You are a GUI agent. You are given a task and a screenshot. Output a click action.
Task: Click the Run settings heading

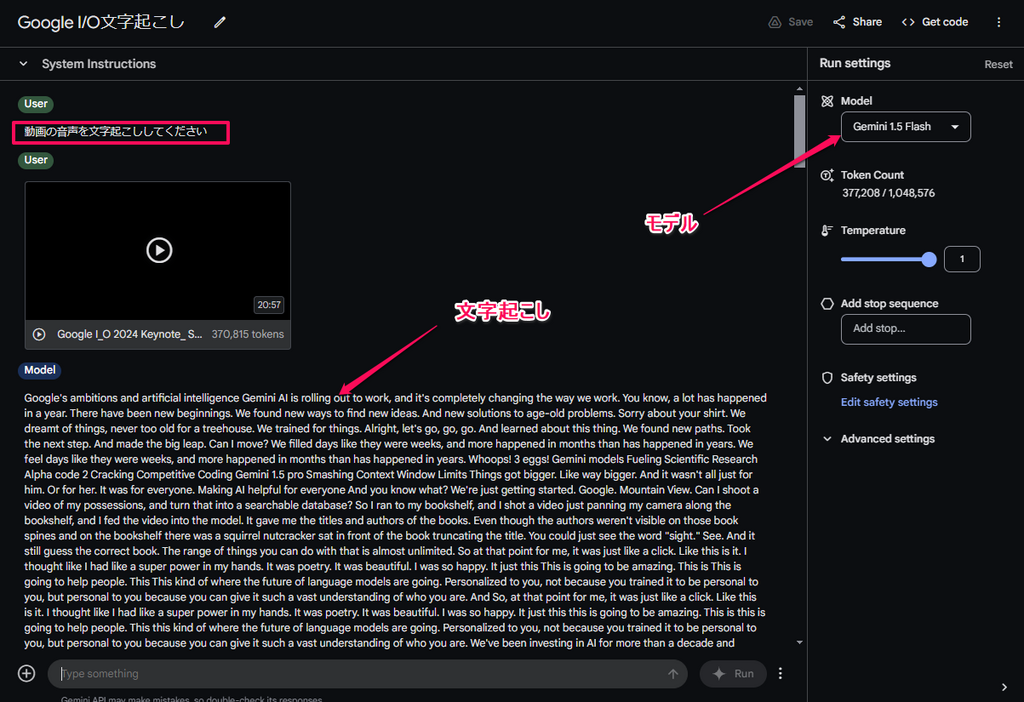(x=855, y=63)
